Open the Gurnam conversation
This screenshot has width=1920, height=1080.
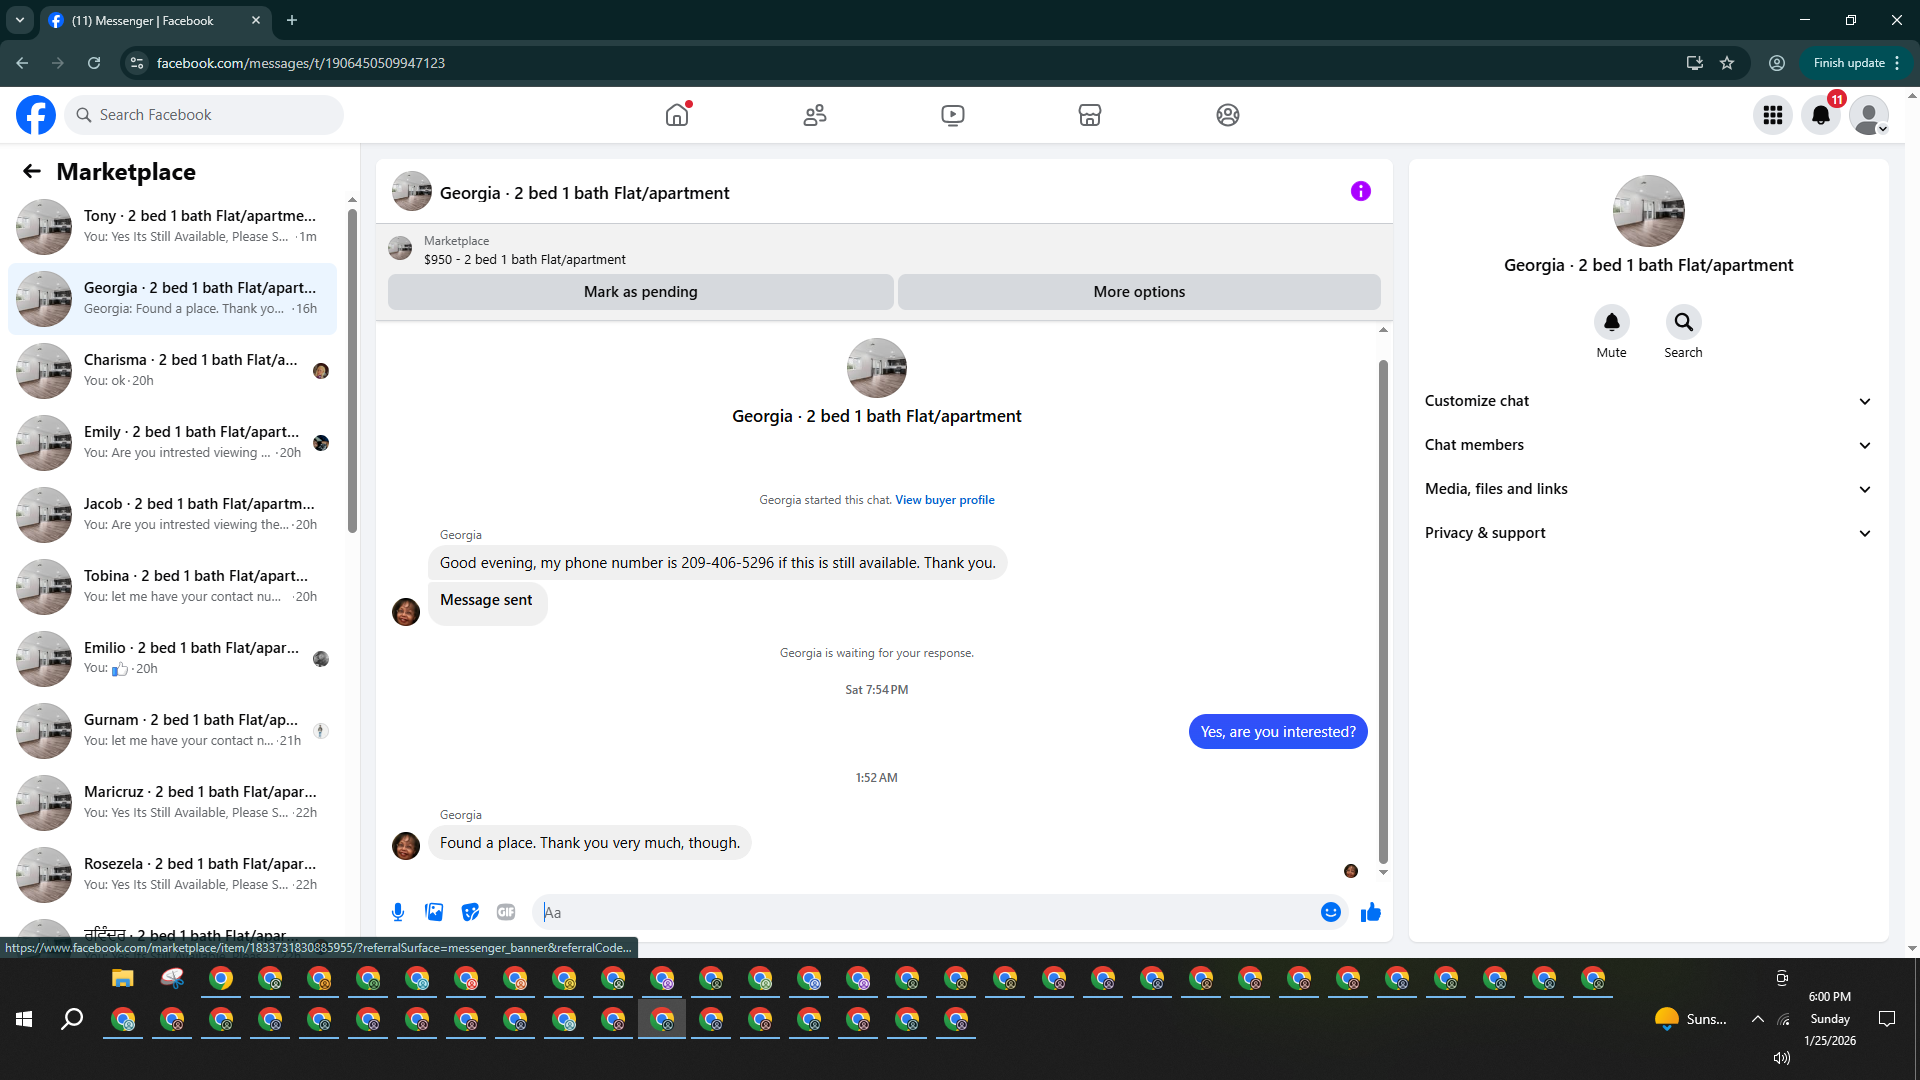172,731
